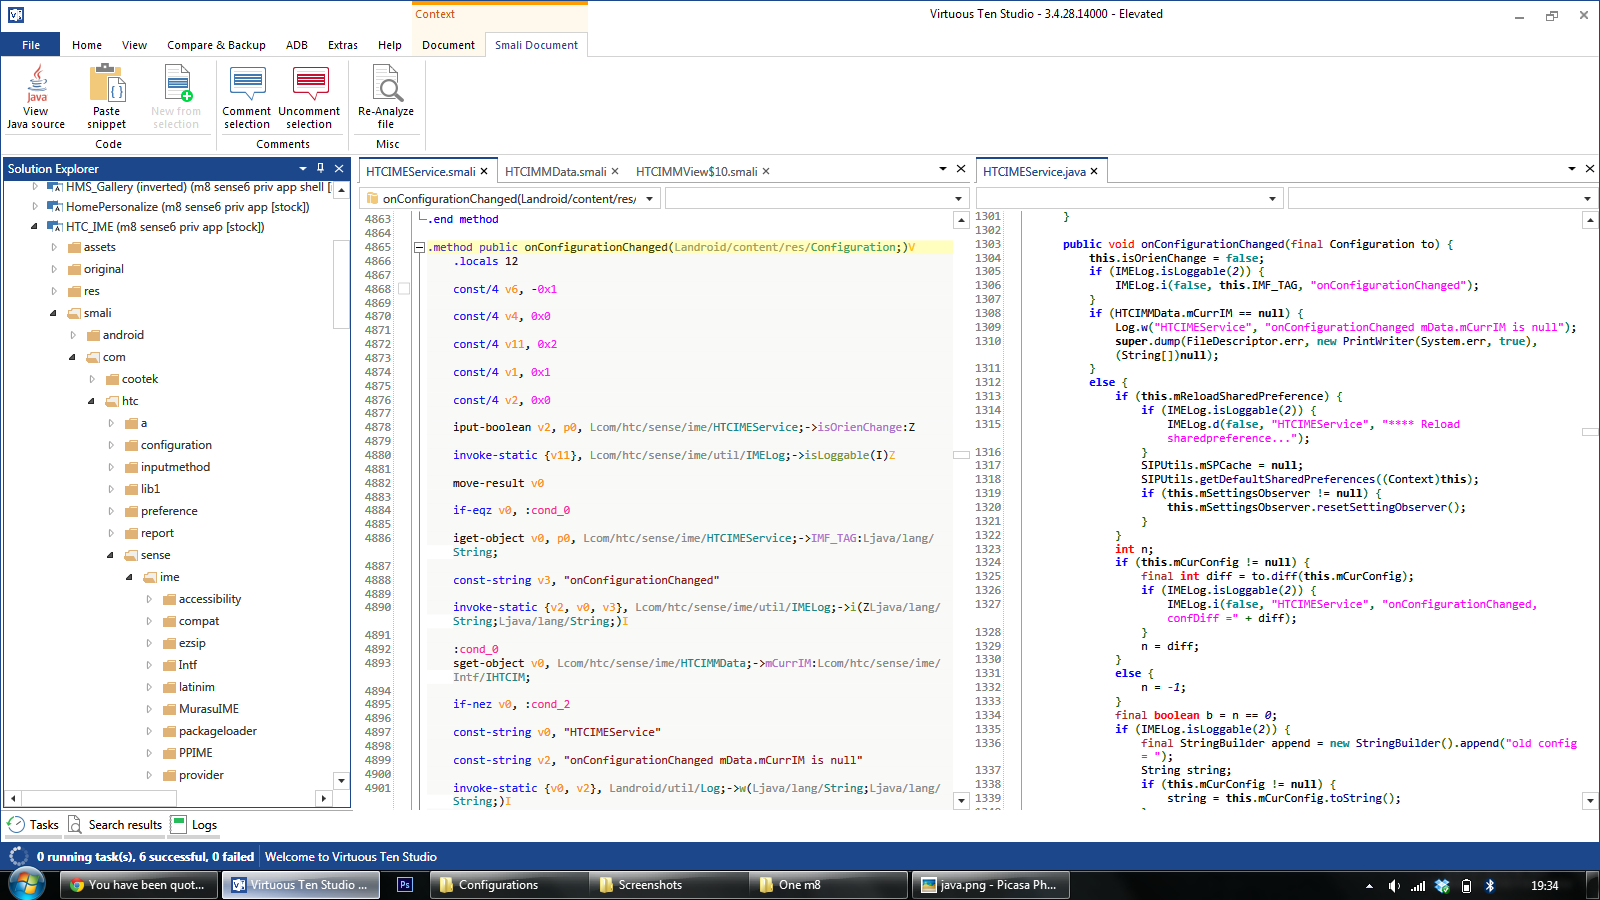Viewport: 1600px width, 900px height.
Task: Select the packageloader folder
Action: (218, 731)
